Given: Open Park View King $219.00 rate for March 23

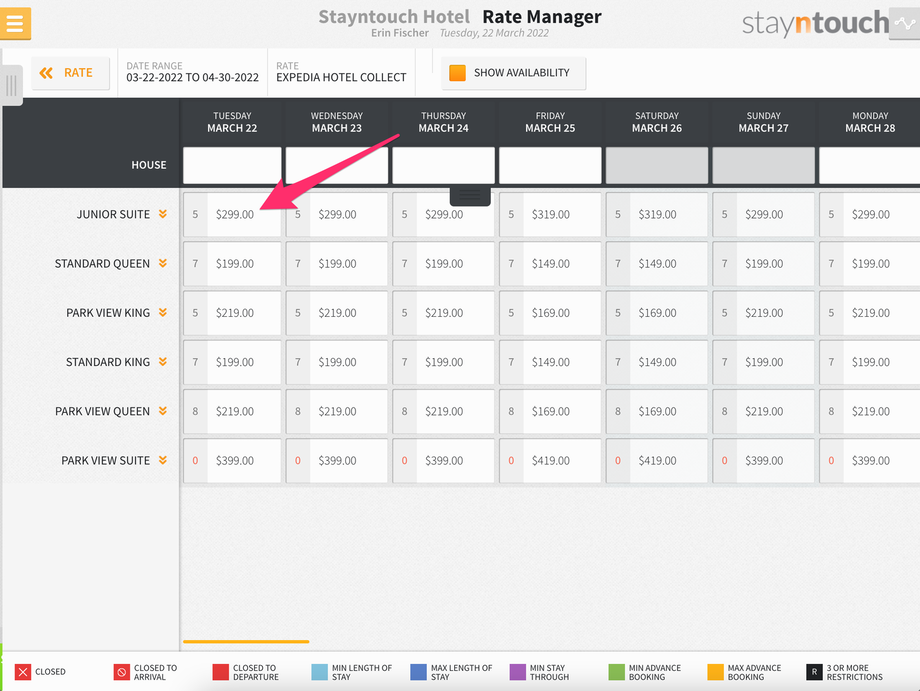Looking at the screenshot, I should 337,313.
